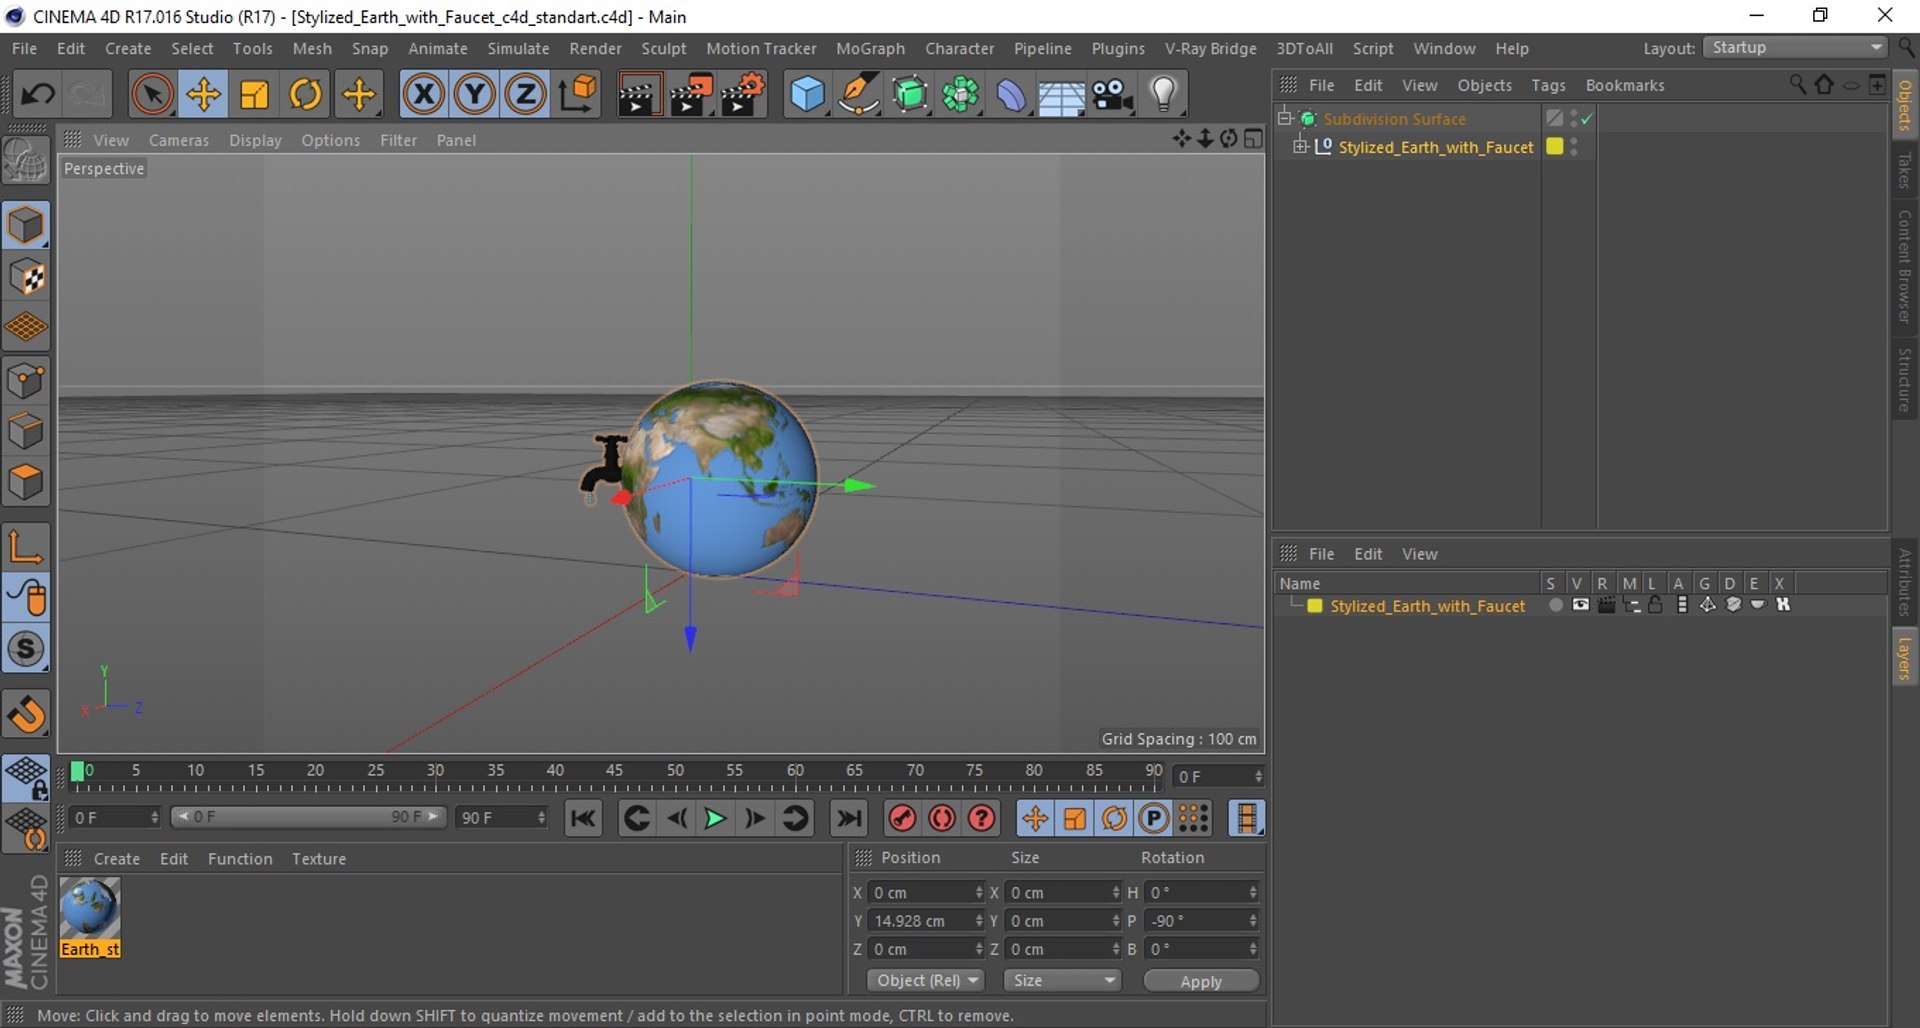This screenshot has width=1920, height=1028.
Task: Open the material manager Texture menu
Action: coord(318,859)
